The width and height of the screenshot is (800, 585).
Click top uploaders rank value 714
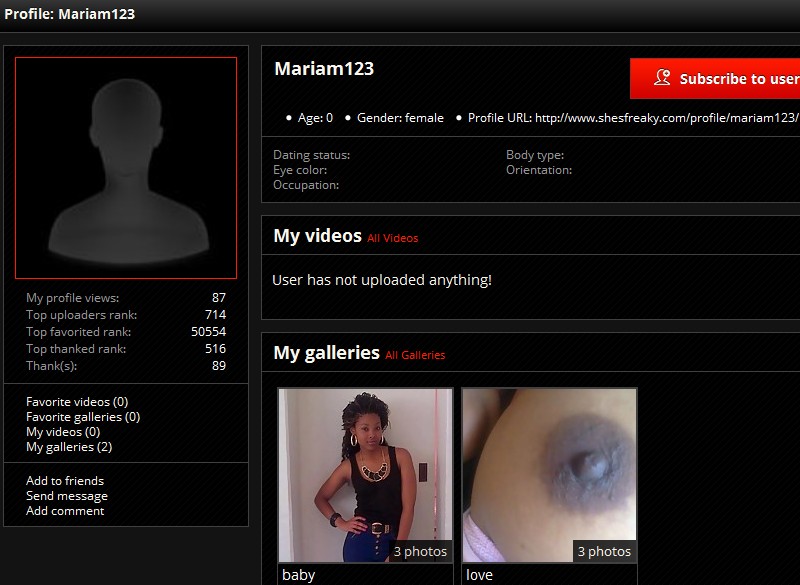tap(215, 315)
